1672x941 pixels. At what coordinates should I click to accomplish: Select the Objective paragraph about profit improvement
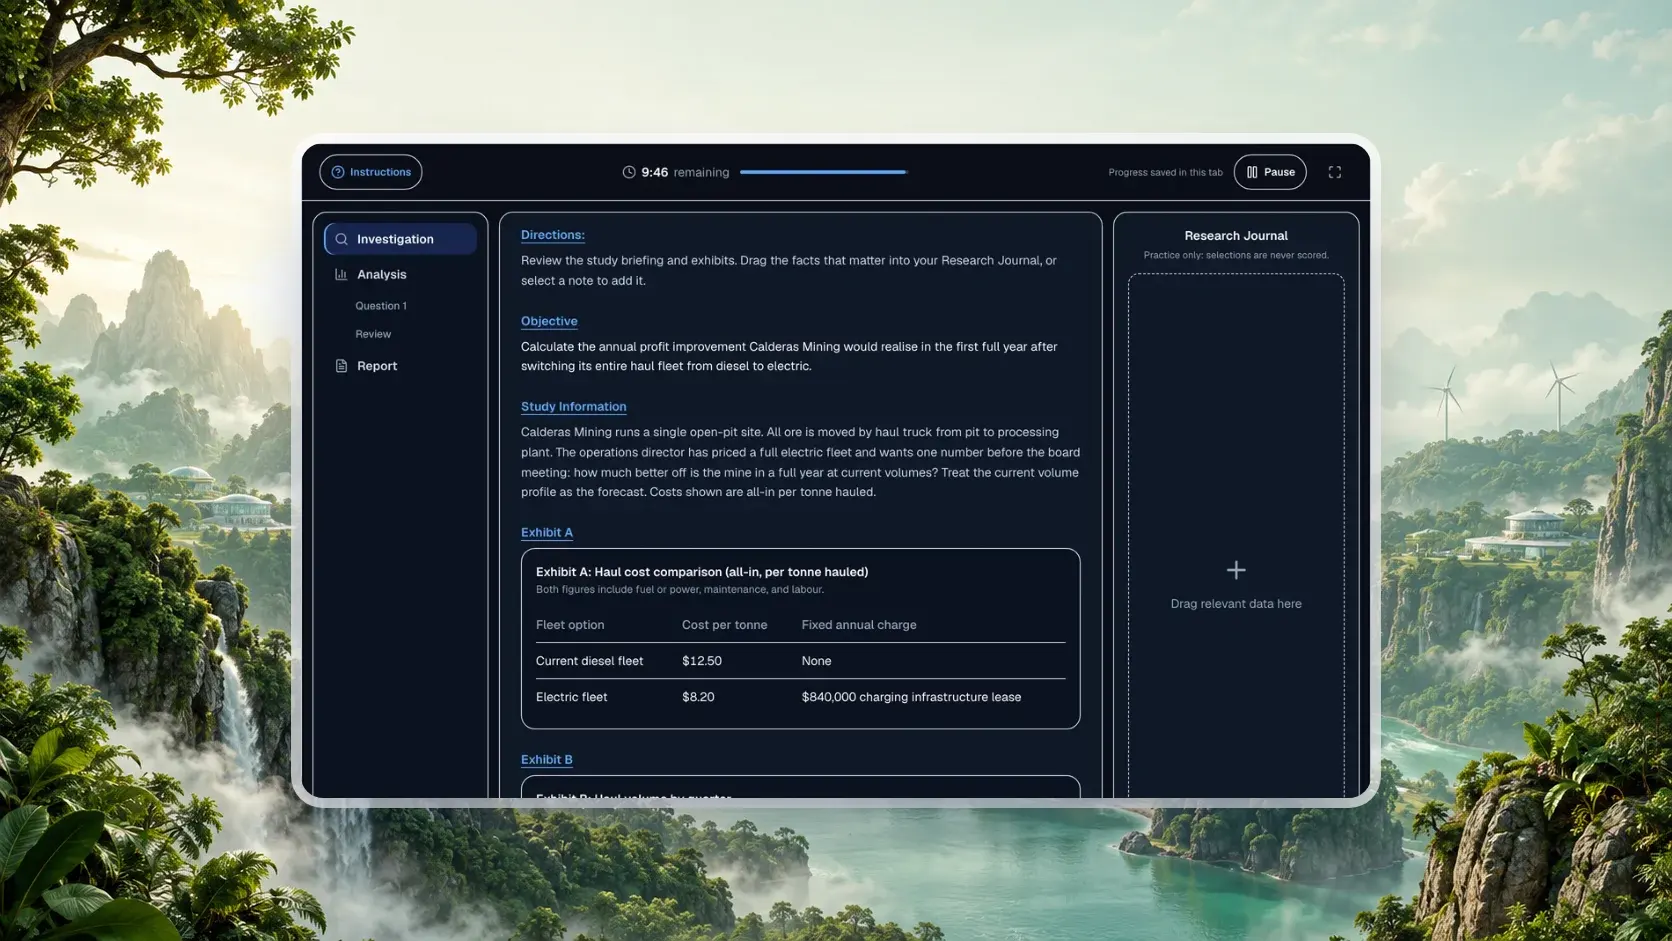click(x=789, y=356)
